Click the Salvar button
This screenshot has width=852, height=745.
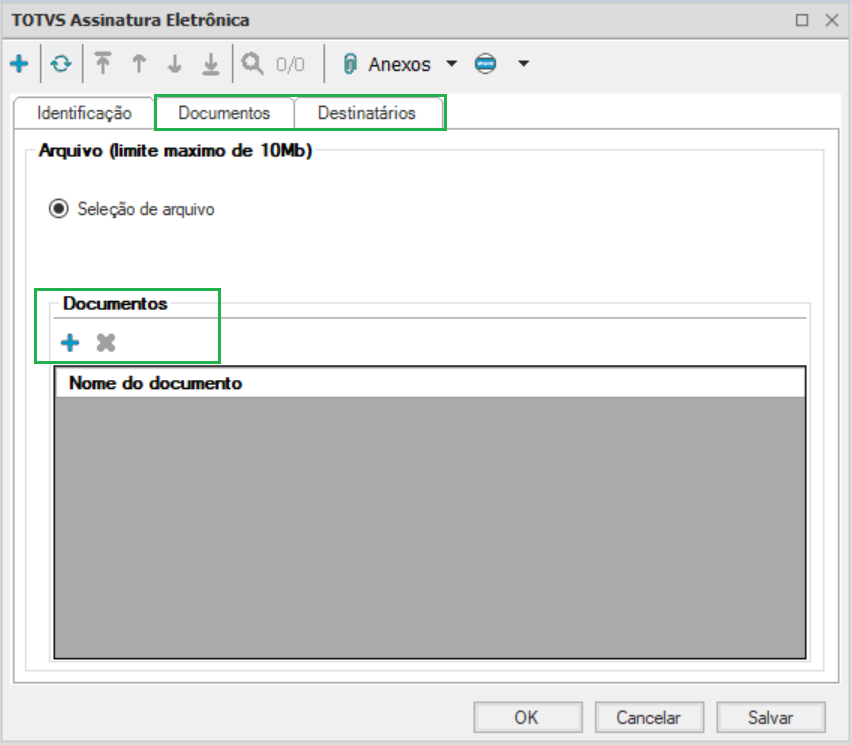[x=771, y=717]
